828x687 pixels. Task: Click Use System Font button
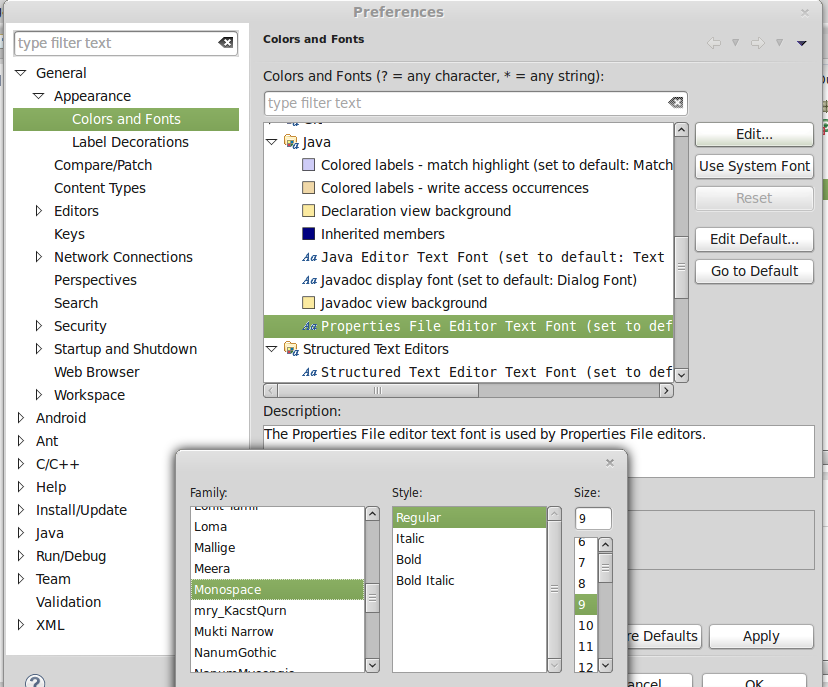click(x=754, y=166)
